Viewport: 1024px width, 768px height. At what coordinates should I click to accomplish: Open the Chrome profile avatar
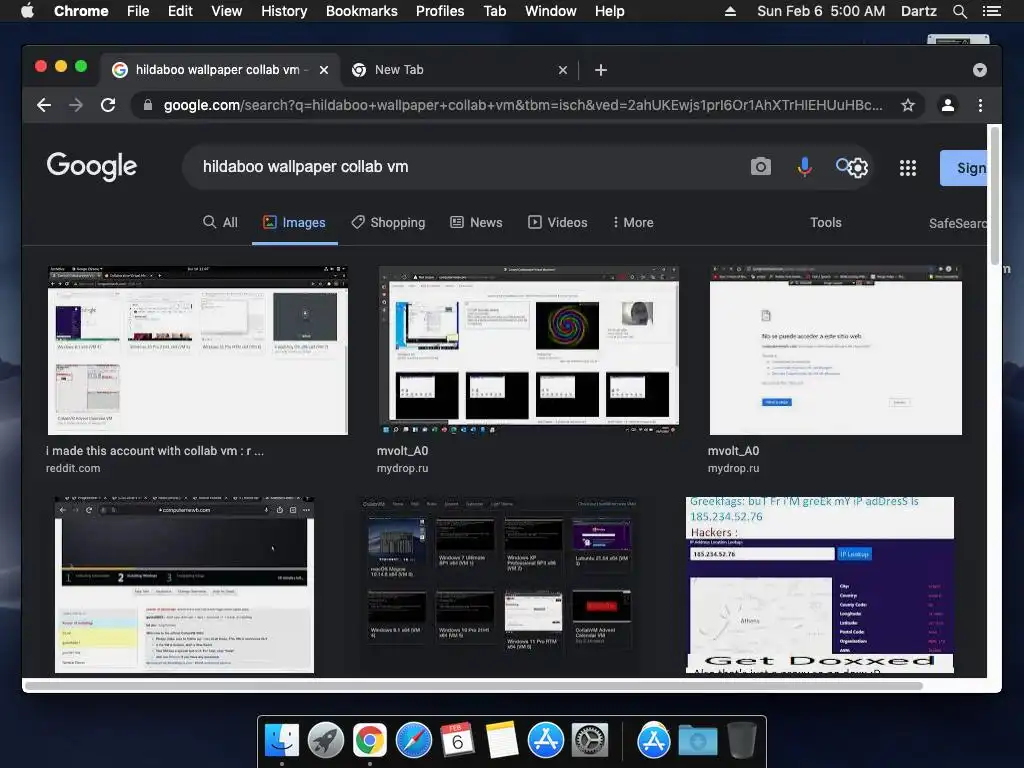click(x=948, y=105)
